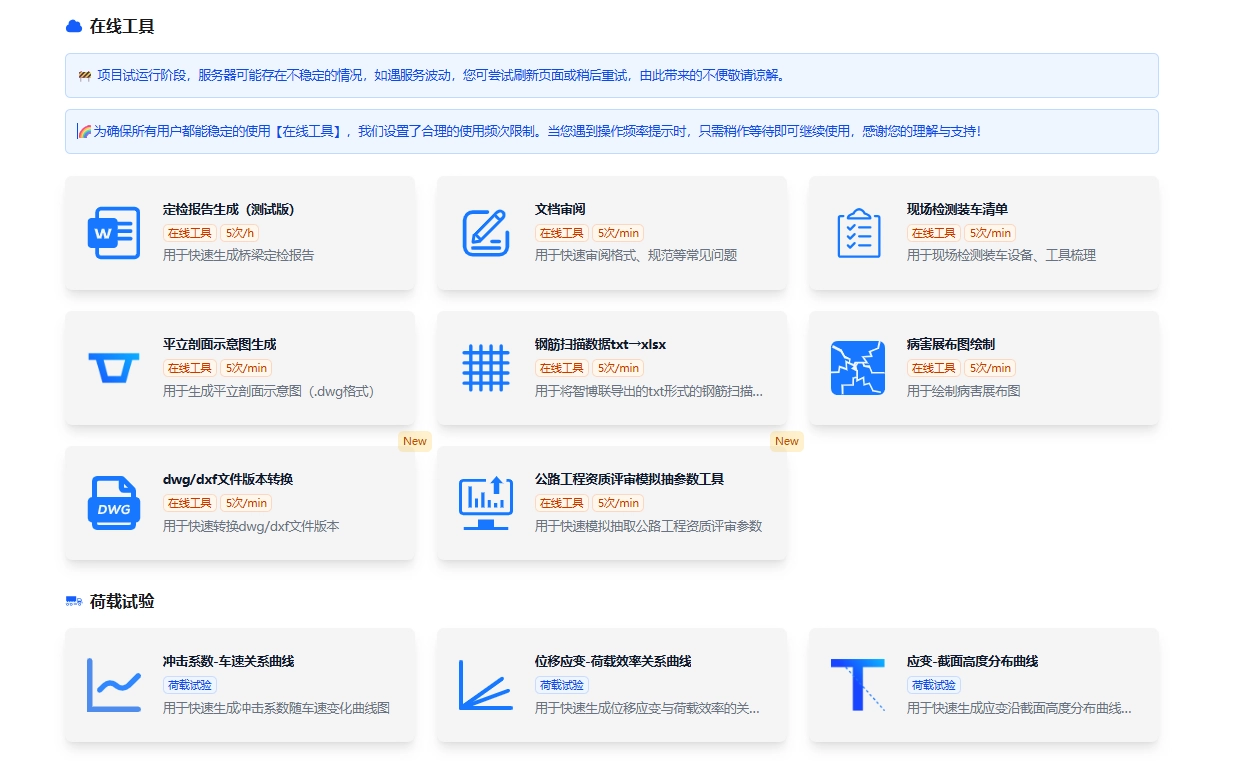
Task: Click the DWG file icon for版本转换 tool
Action: point(113,503)
